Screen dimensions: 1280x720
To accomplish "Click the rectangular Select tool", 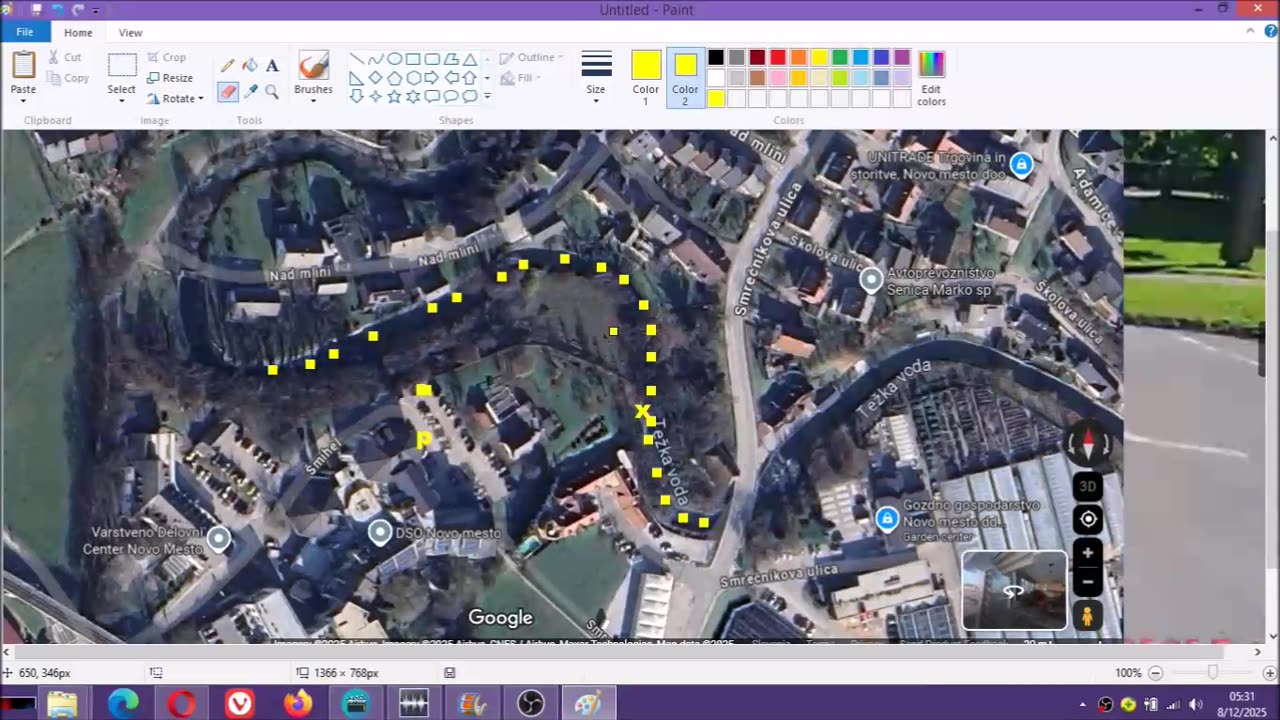I will coord(122,65).
